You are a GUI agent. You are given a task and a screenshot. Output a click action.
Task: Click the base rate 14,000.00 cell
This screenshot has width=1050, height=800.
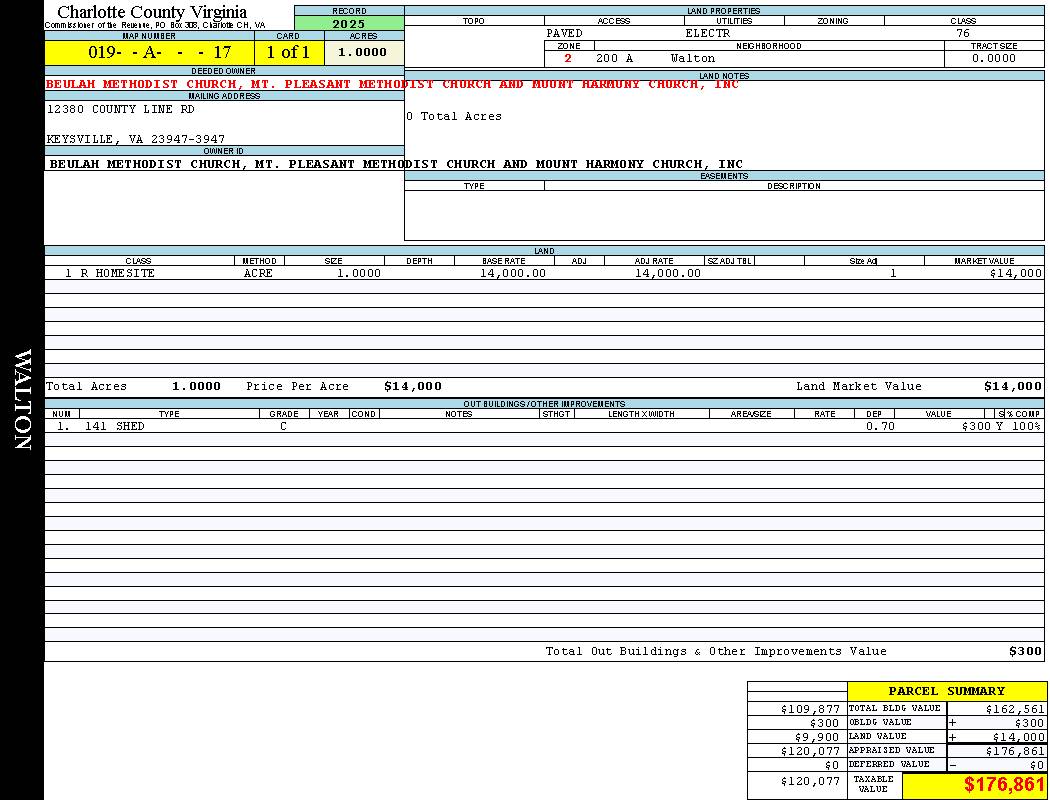pyautogui.click(x=512, y=273)
